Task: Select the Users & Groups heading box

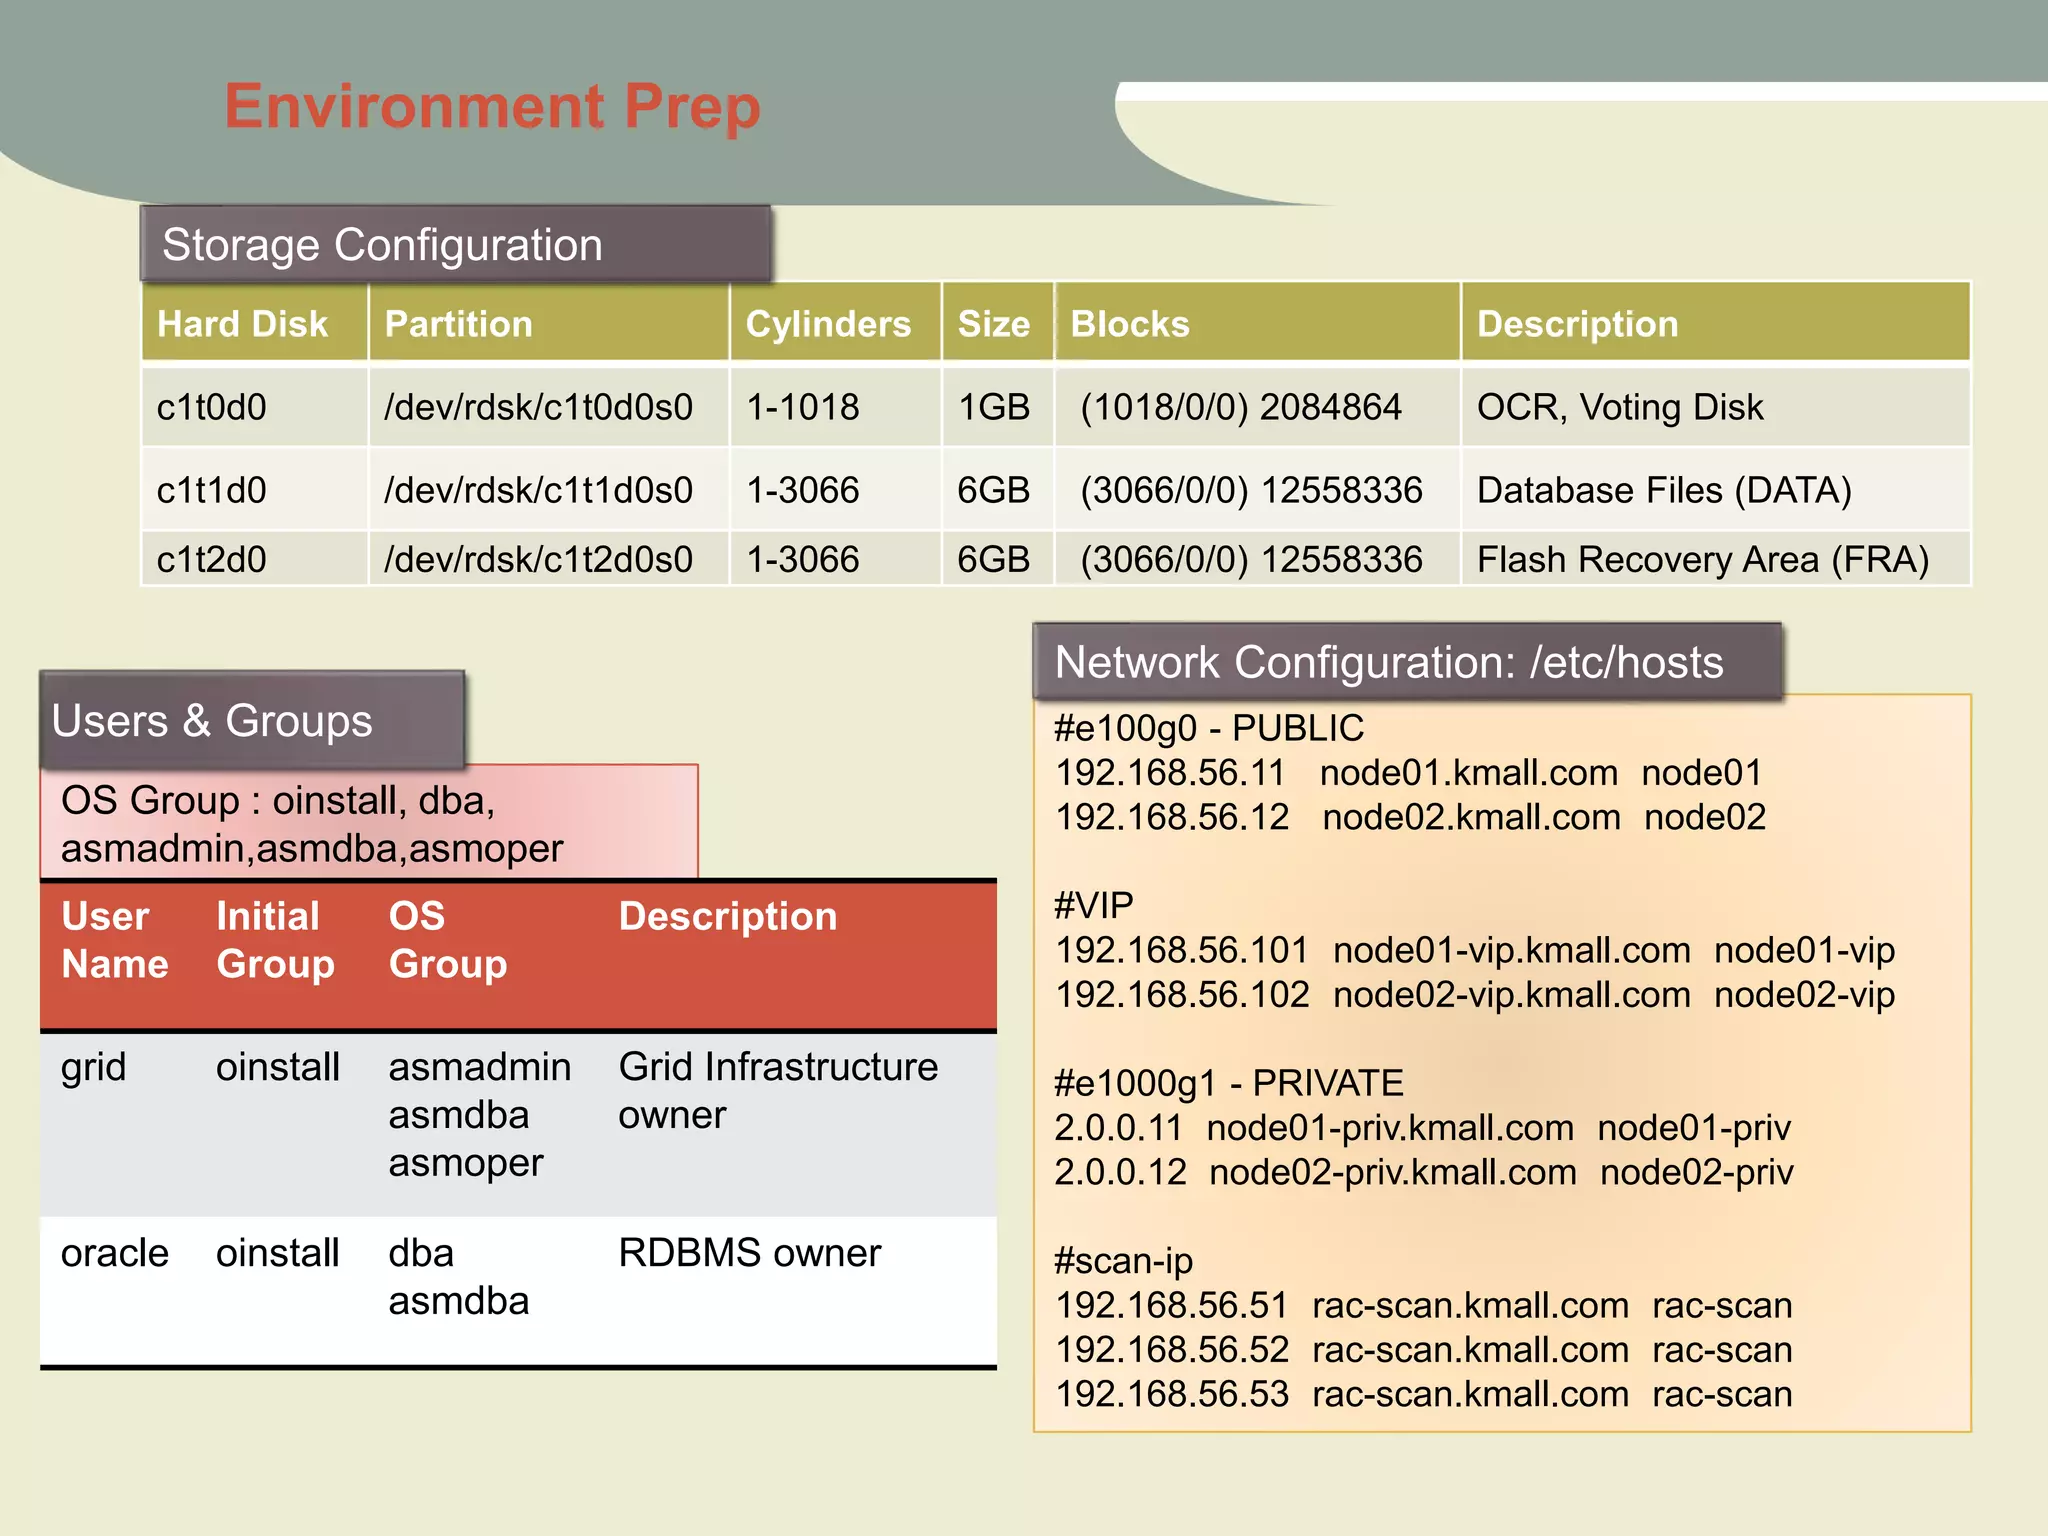Action: pyautogui.click(x=252, y=720)
